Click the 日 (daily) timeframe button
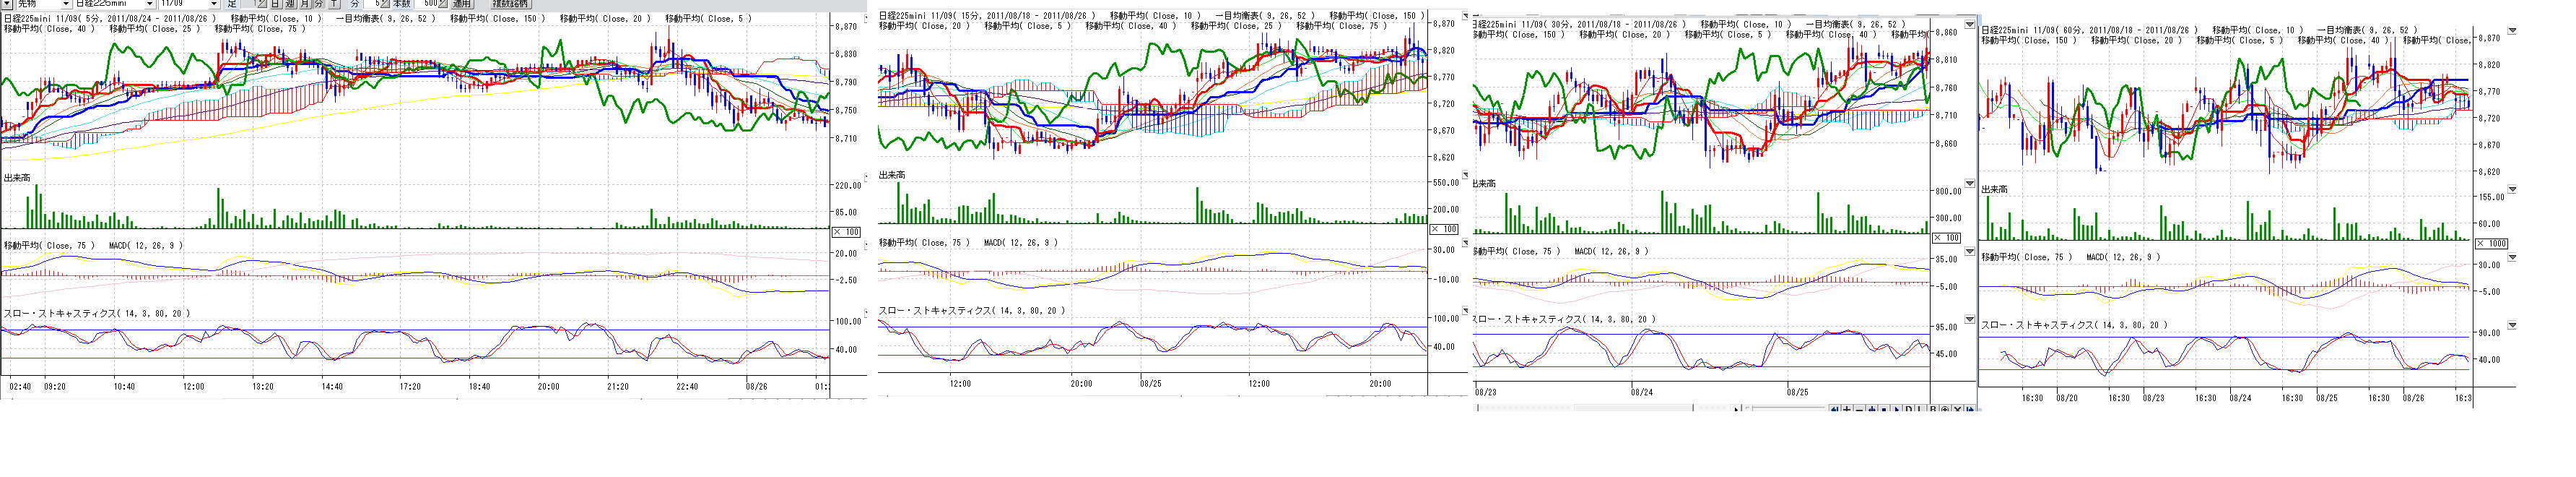This screenshot has height=477, width=2576. [276, 5]
